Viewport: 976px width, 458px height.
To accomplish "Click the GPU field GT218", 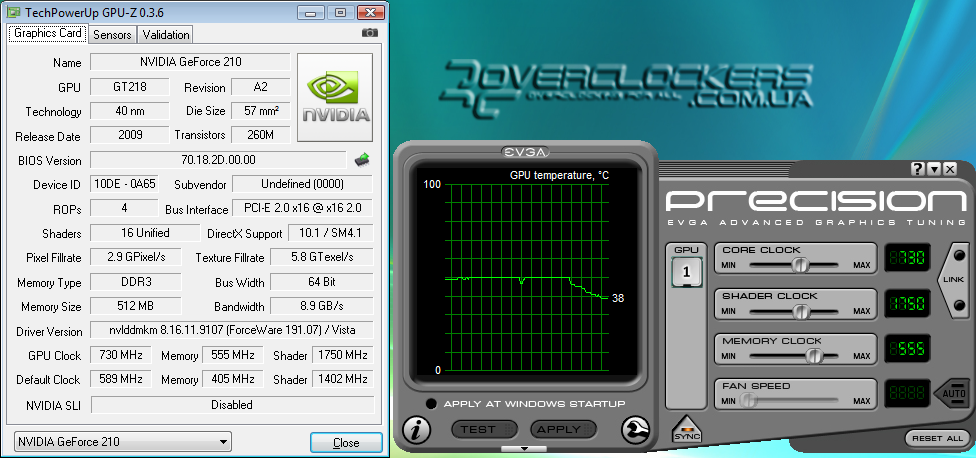I will [x=129, y=87].
